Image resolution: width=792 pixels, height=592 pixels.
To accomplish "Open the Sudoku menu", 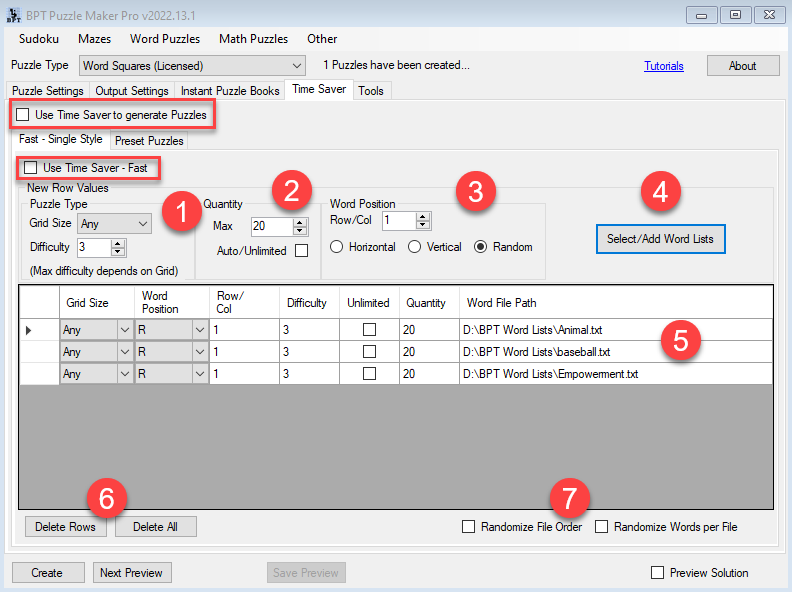I will click(x=39, y=39).
